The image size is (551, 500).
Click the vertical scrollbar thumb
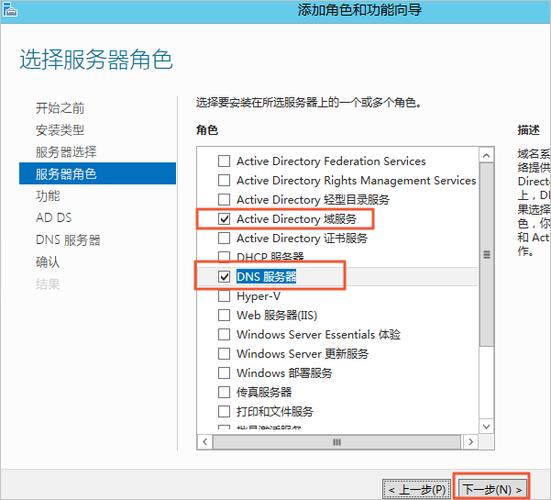pos(486,254)
